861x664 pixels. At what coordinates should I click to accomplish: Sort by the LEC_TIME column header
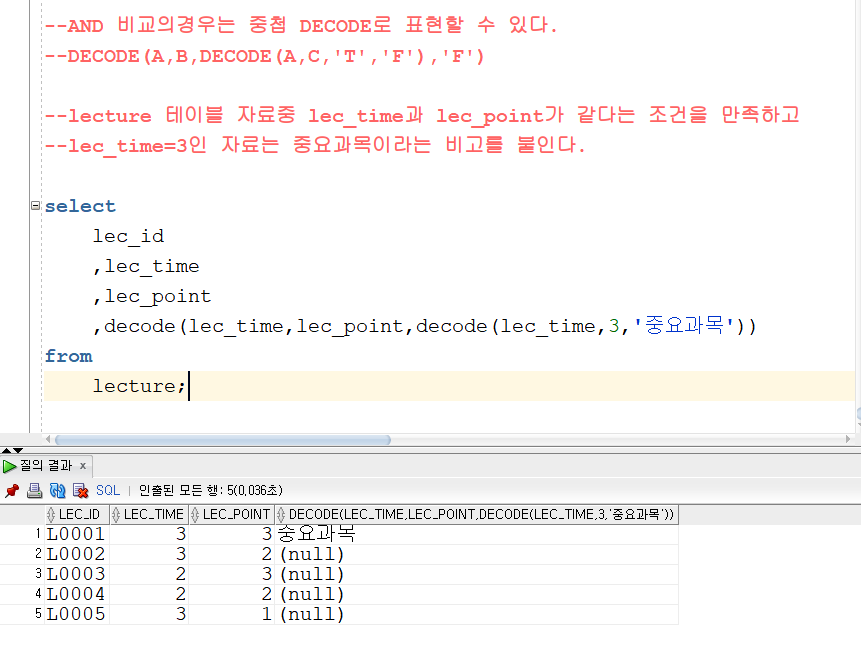coord(149,515)
